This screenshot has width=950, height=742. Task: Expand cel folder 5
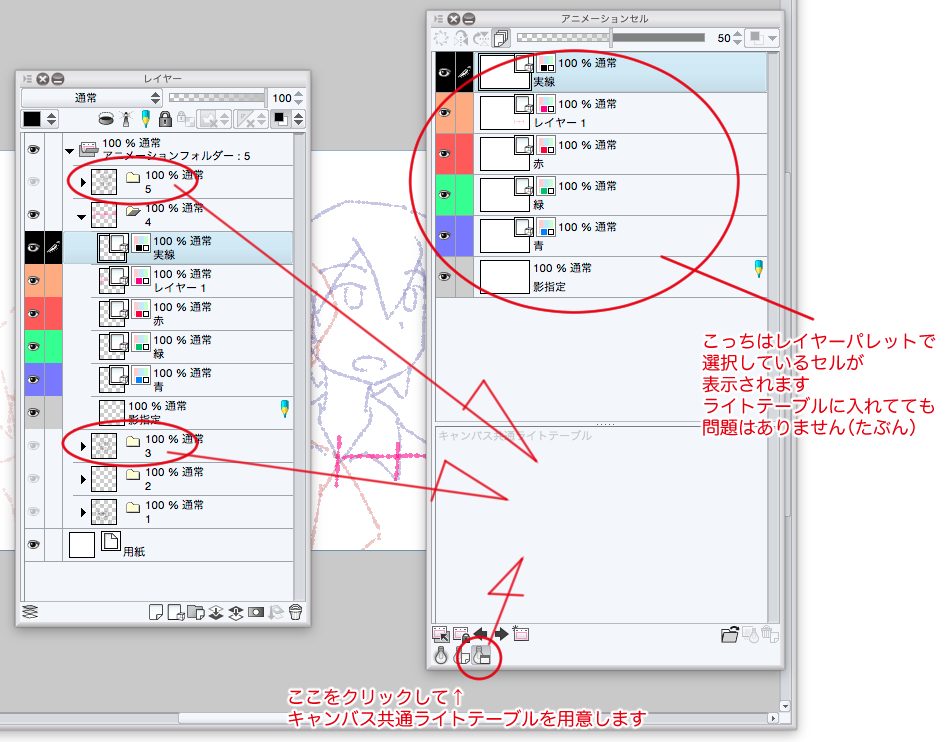[x=83, y=182]
